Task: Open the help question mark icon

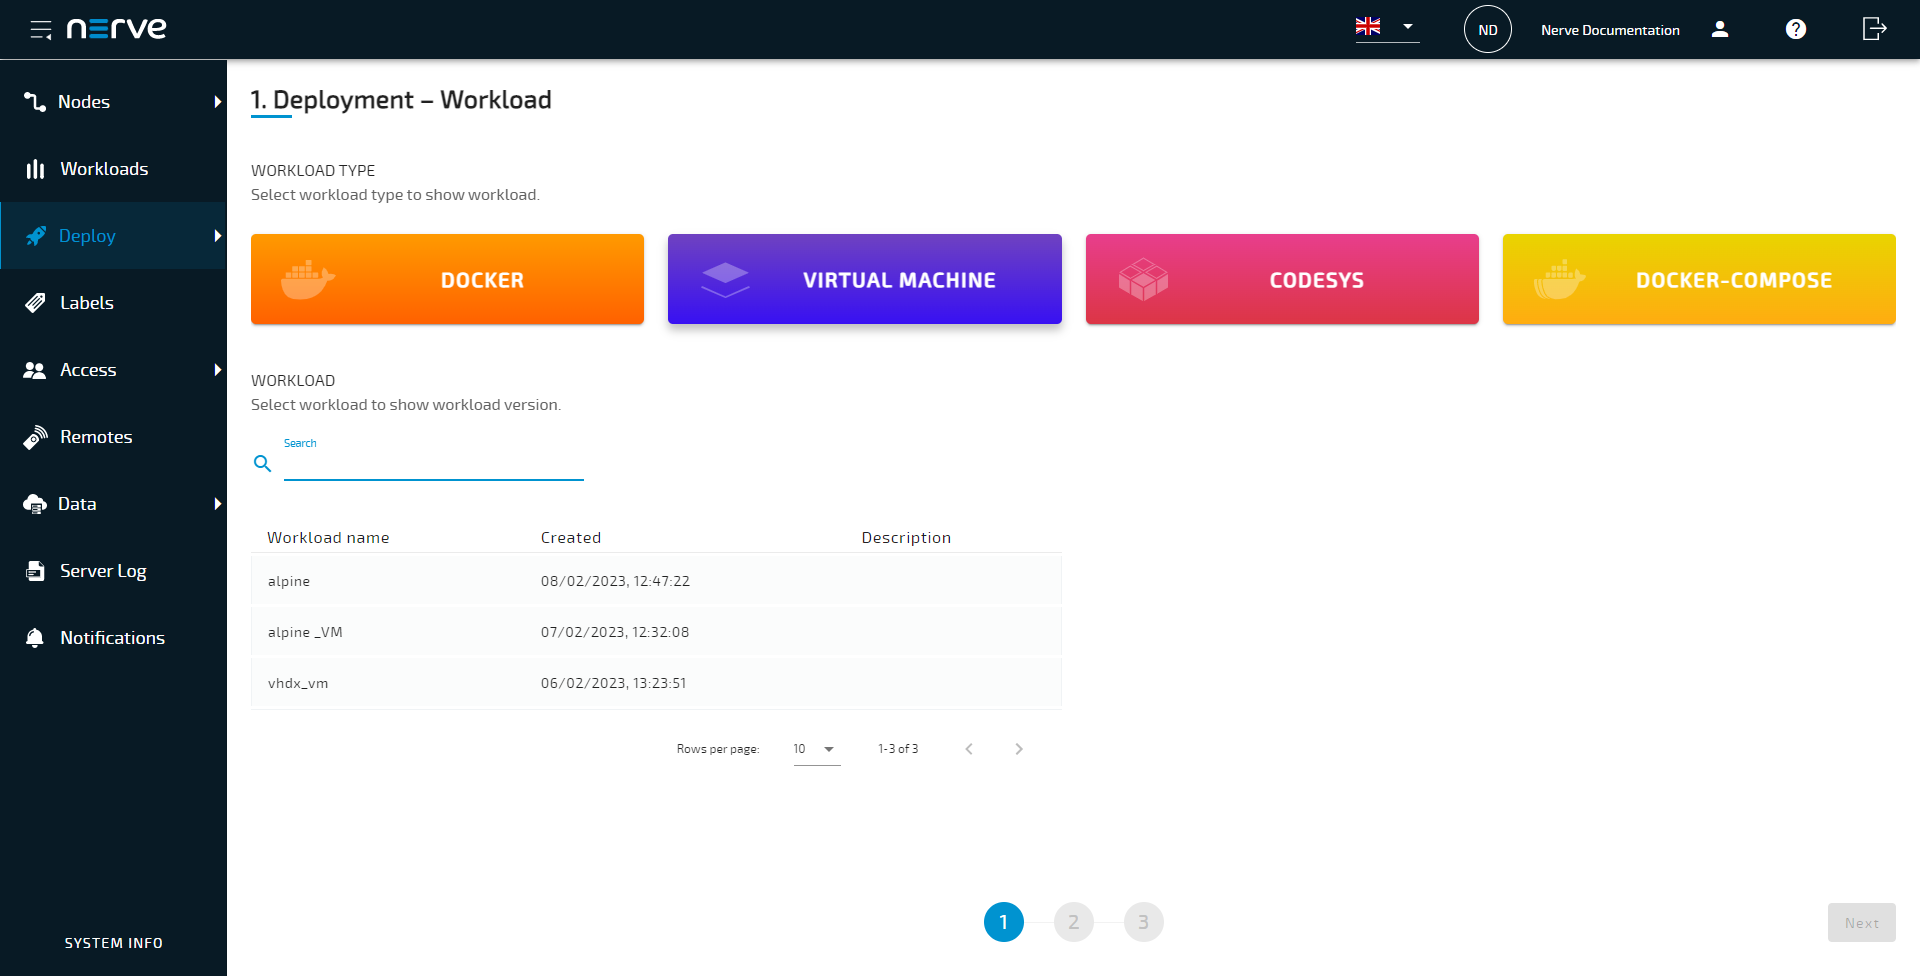Action: (x=1796, y=29)
